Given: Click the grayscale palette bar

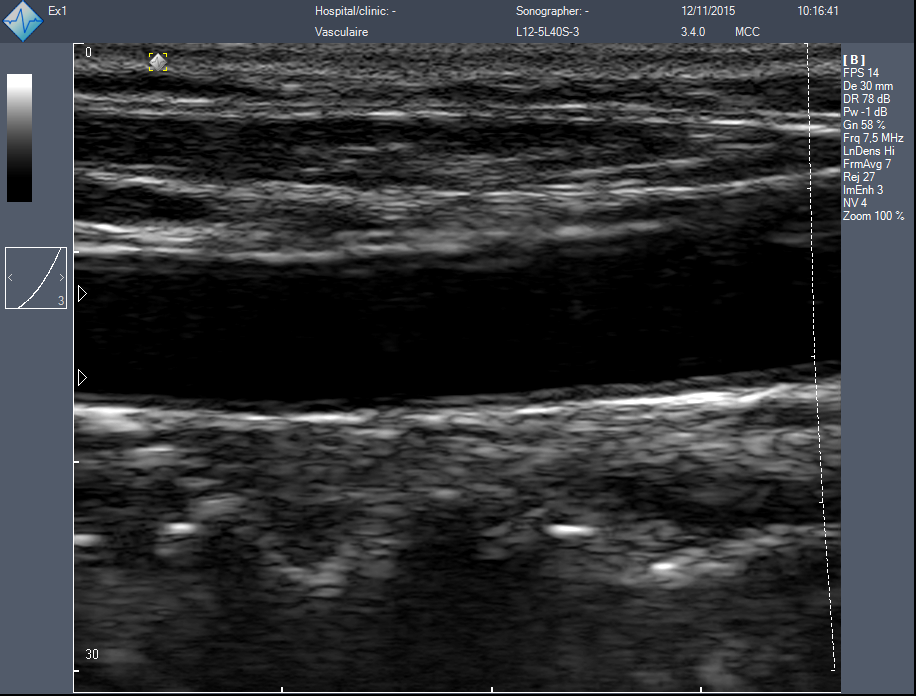Looking at the screenshot, I should point(19,138).
